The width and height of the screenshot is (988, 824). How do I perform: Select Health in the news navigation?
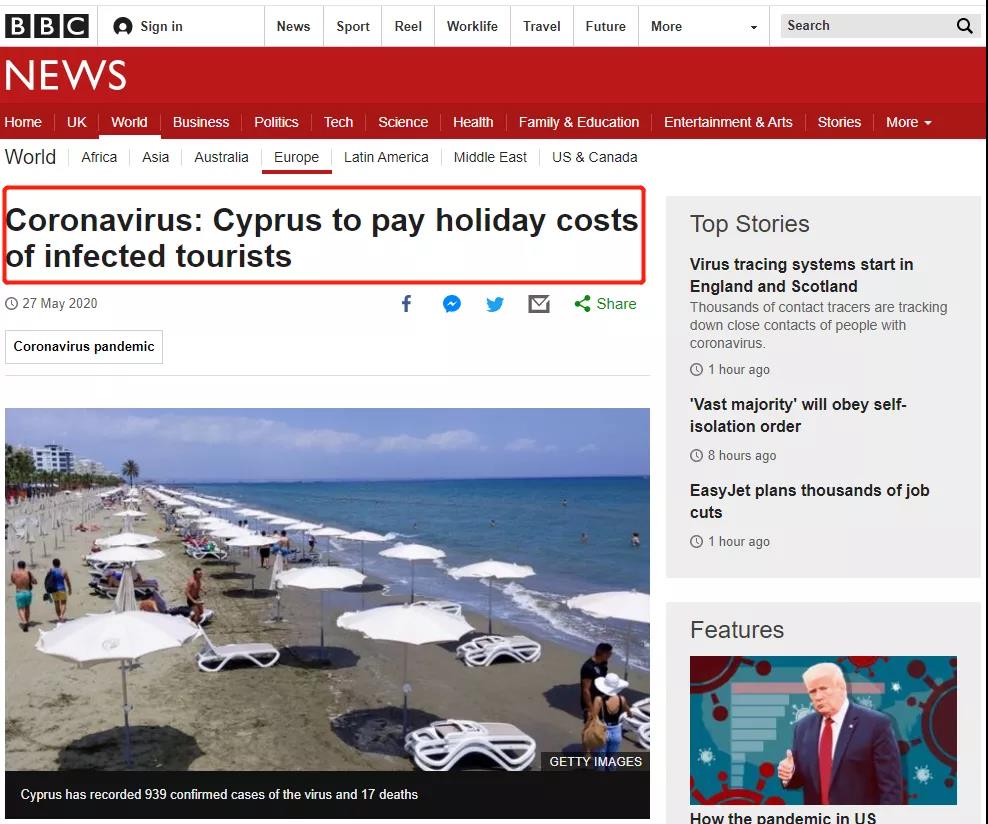click(473, 122)
